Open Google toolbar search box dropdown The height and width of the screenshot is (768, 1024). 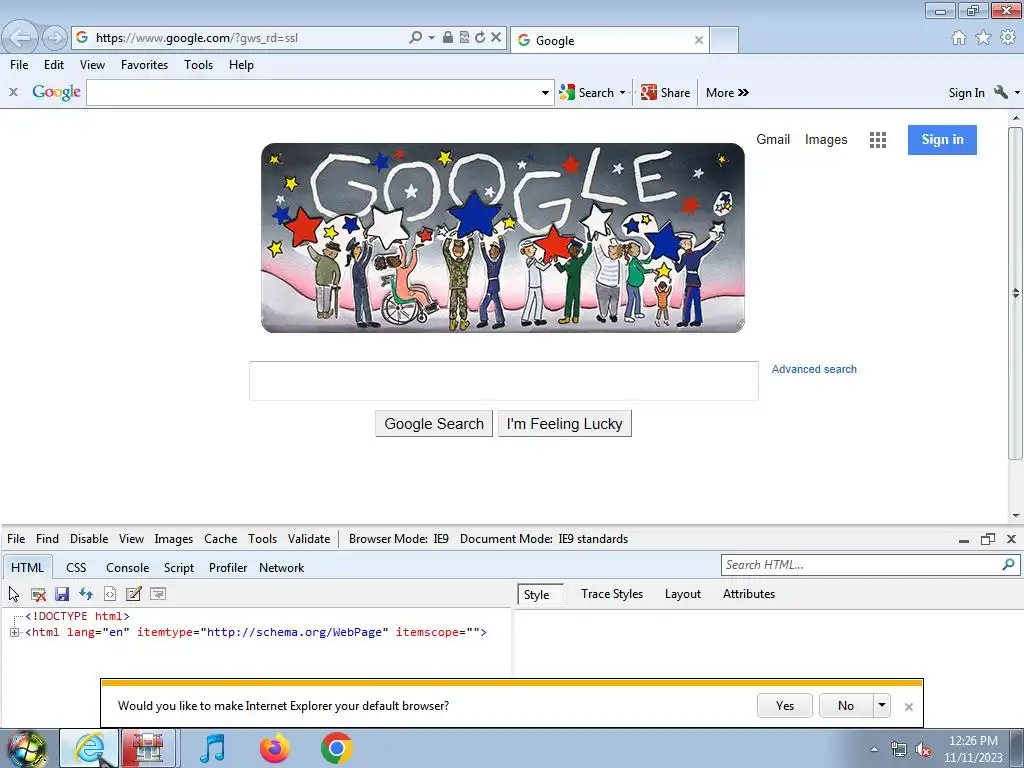point(545,93)
